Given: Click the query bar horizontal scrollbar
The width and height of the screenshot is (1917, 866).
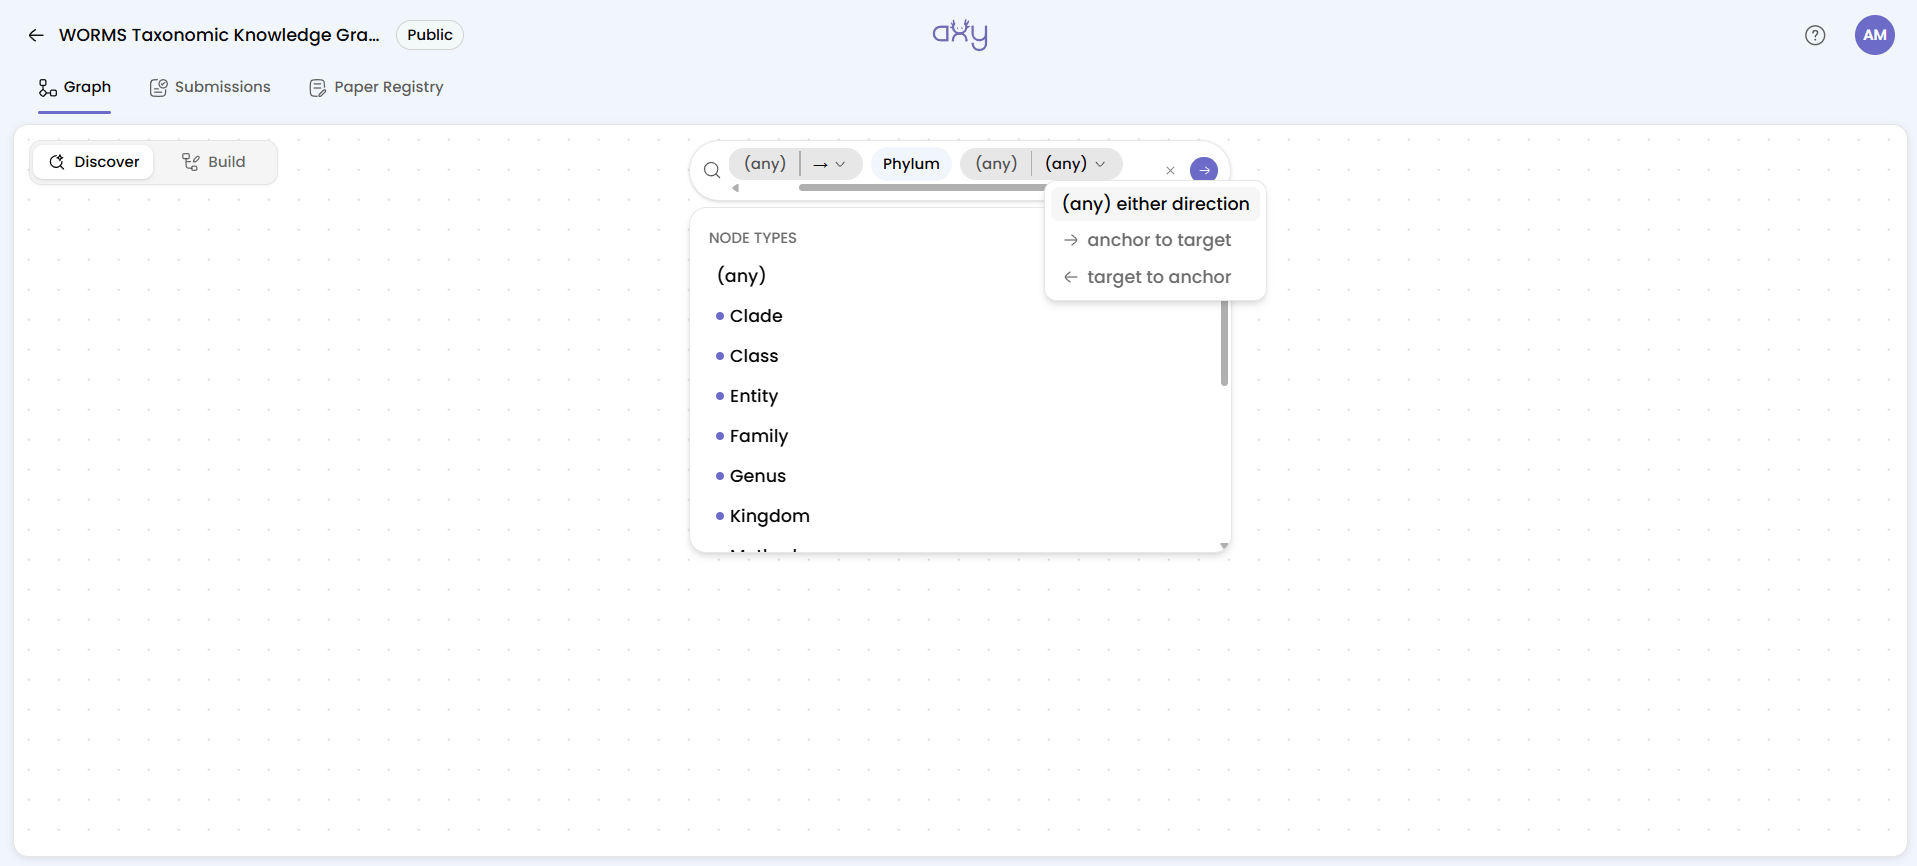Looking at the screenshot, I should (x=922, y=188).
